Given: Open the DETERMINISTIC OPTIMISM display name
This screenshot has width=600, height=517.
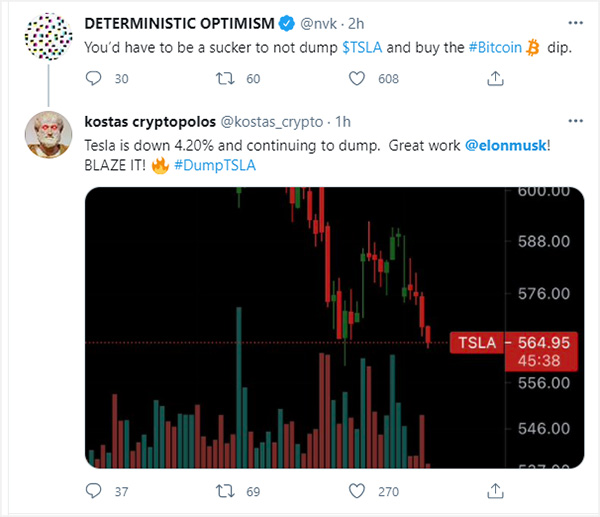Looking at the screenshot, I should click(179, 24).
